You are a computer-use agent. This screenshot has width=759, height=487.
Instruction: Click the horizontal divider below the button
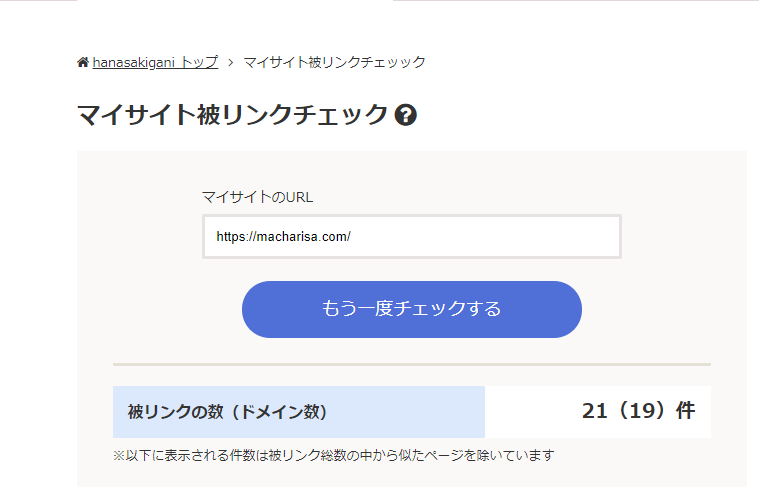tap(411, 364)
